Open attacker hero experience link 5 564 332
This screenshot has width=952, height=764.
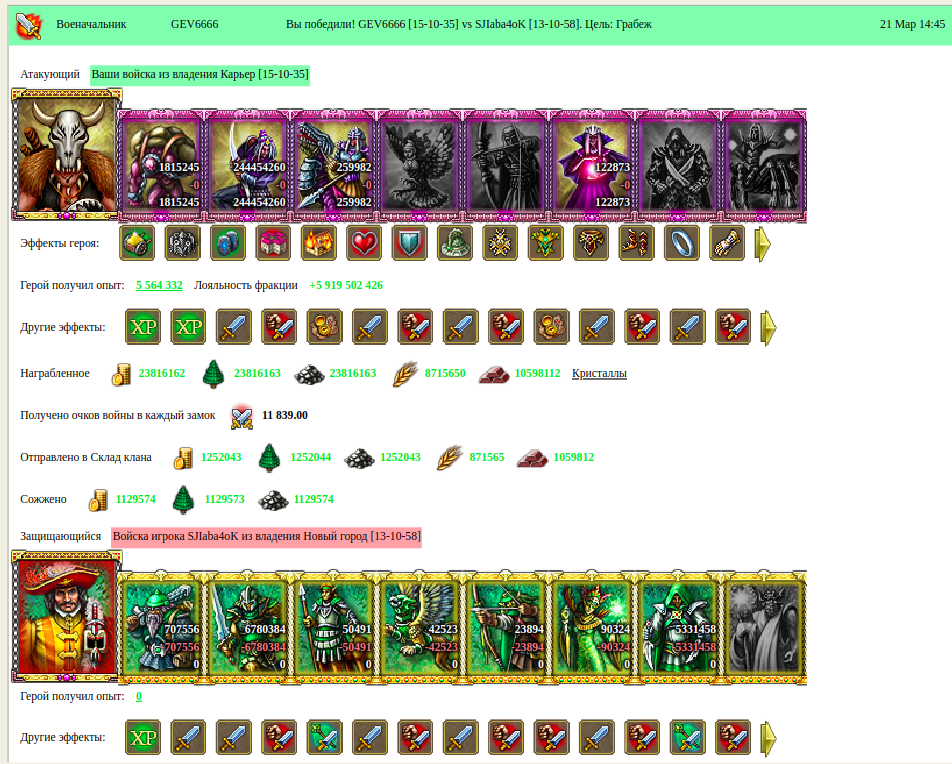click(159, 285)
